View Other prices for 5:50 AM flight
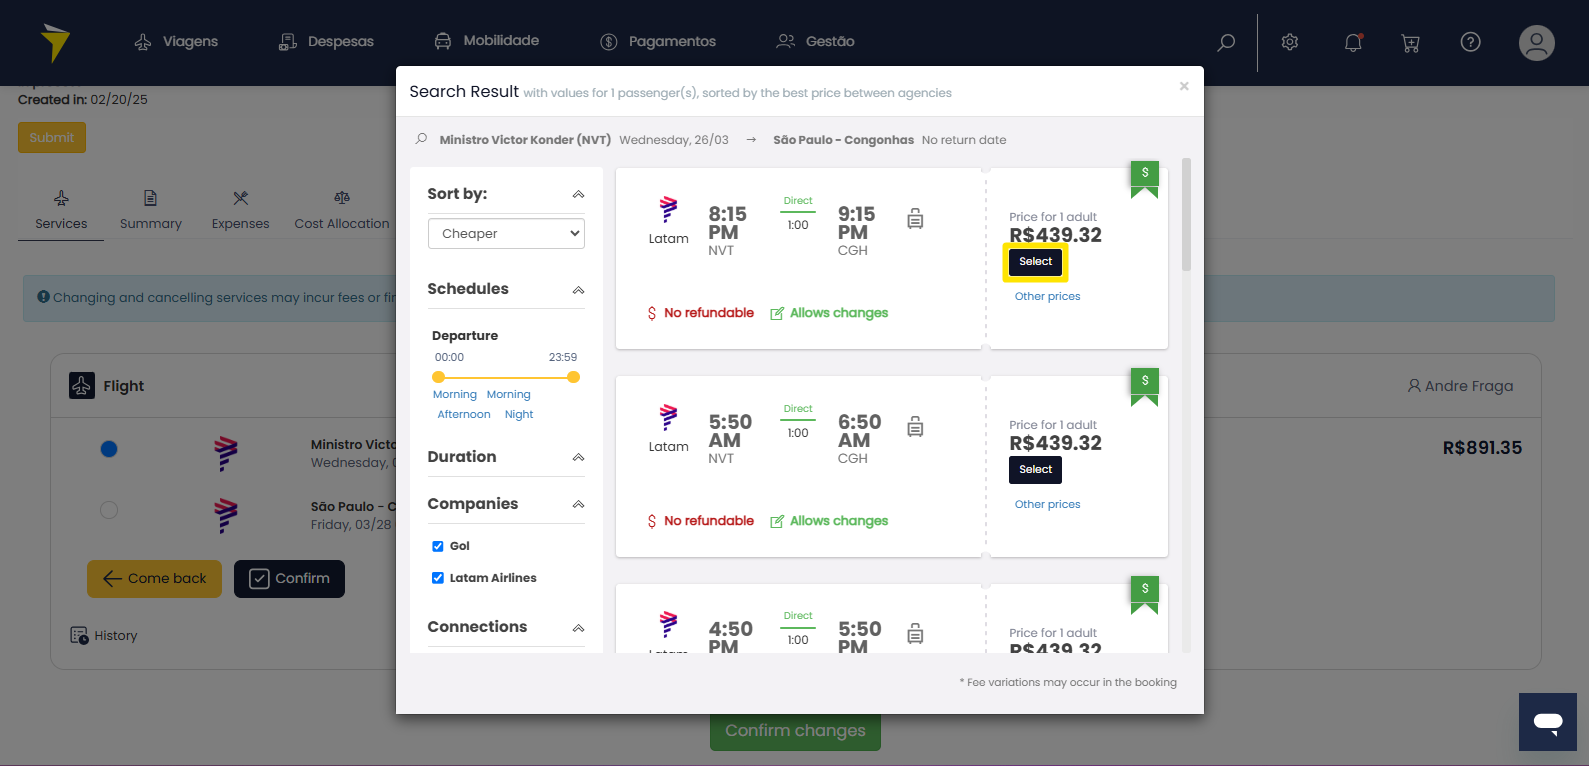This screenshot has height=766, width=1589. pos(1047,504)
